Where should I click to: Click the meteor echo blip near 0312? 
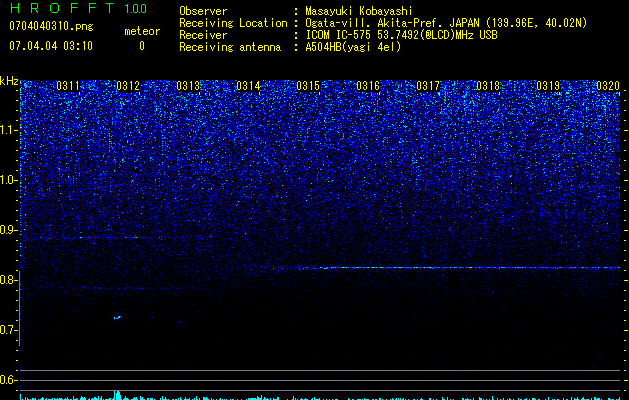(x=117, y=318)
